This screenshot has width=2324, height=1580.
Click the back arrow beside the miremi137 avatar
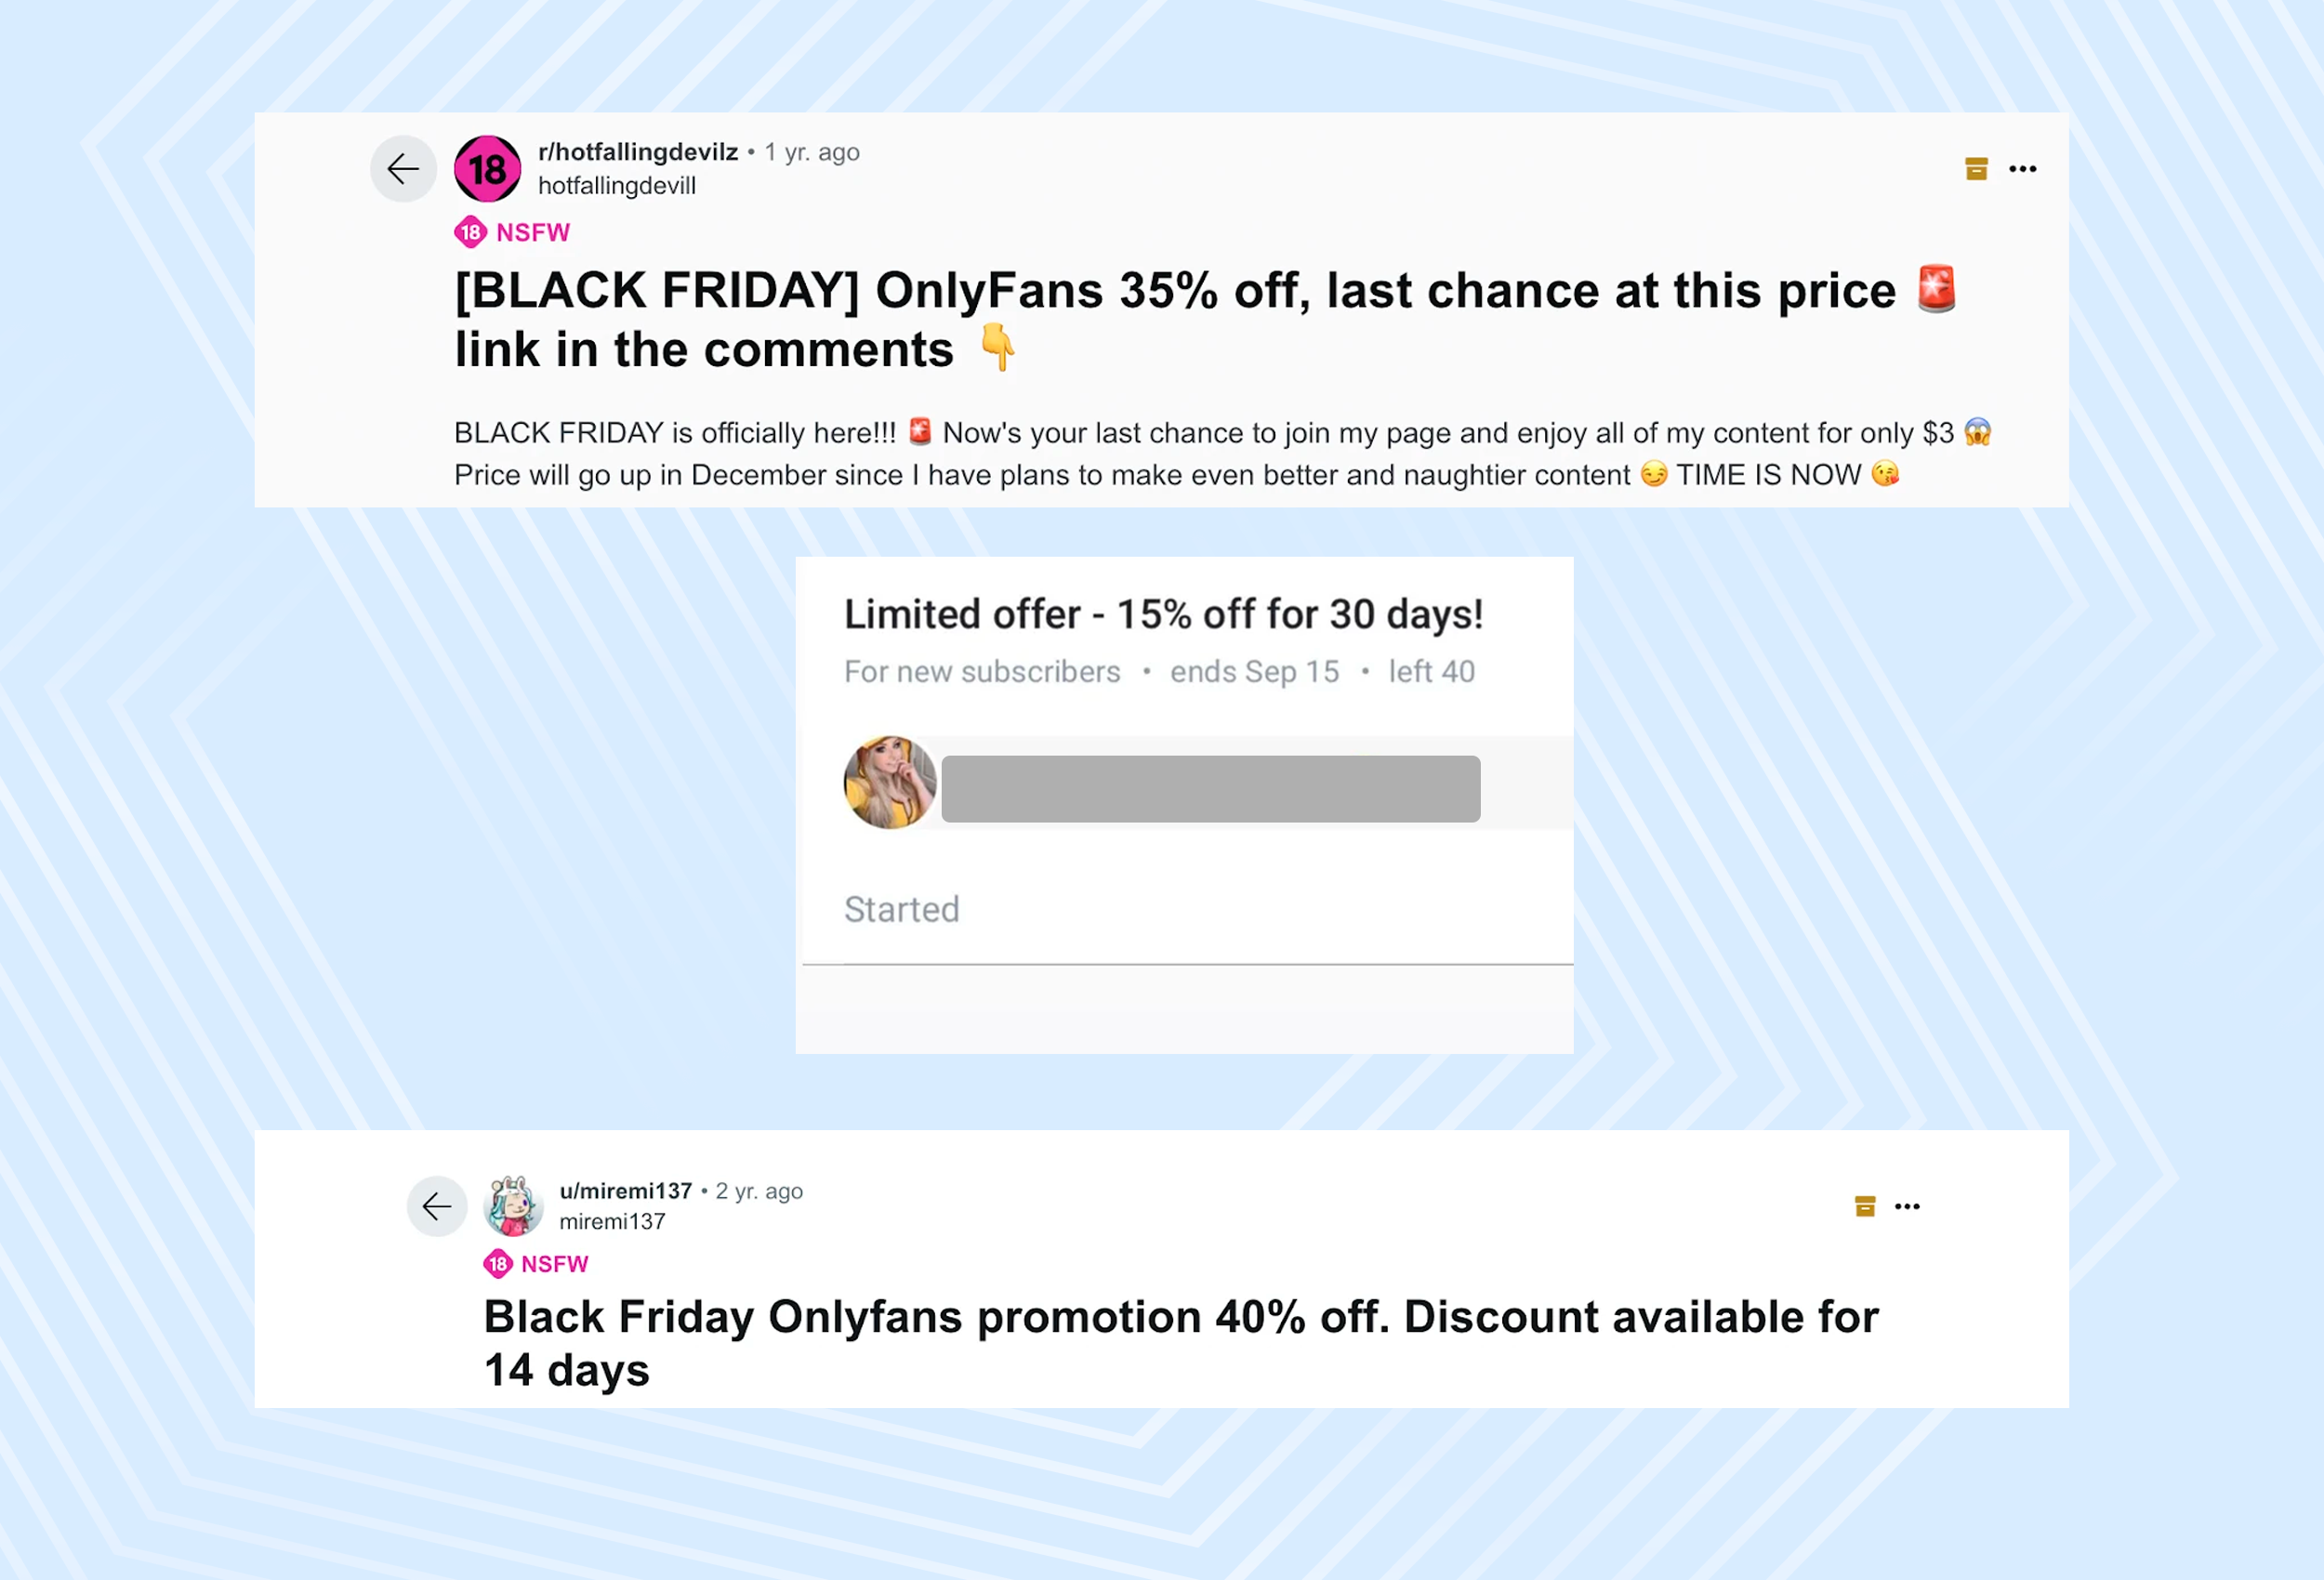[437, 1206]
